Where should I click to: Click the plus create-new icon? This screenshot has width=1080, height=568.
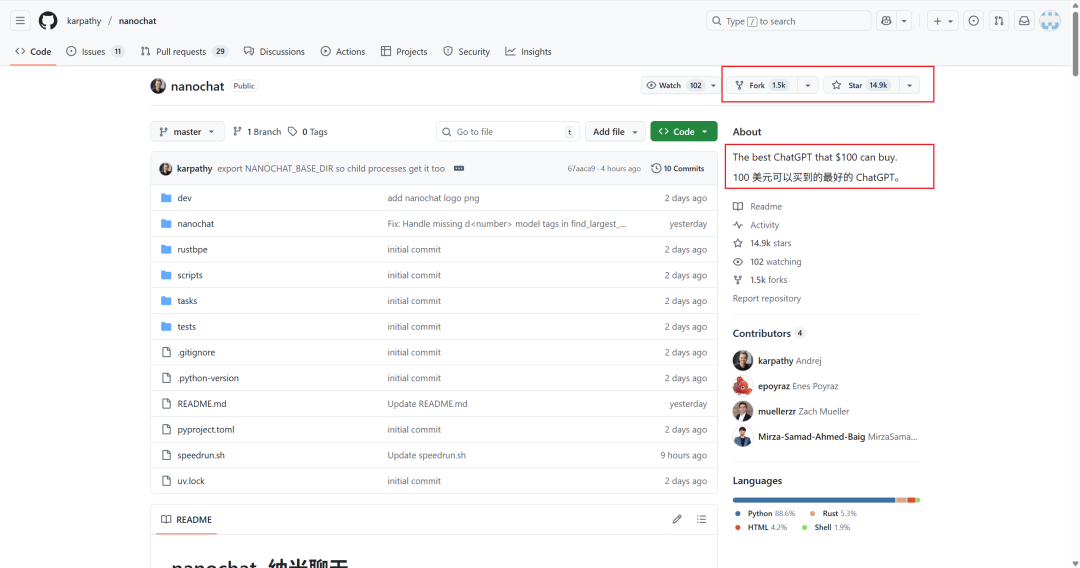pos(937,21)
